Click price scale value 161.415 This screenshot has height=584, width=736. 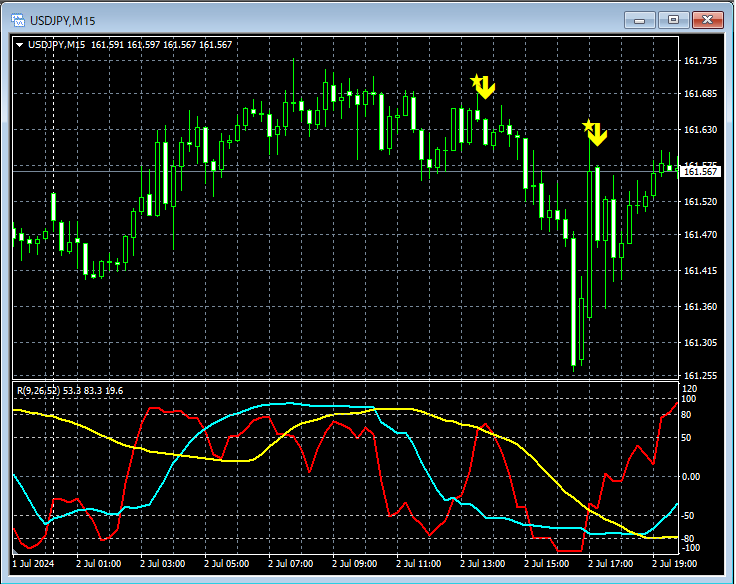(x=700, y=271)
